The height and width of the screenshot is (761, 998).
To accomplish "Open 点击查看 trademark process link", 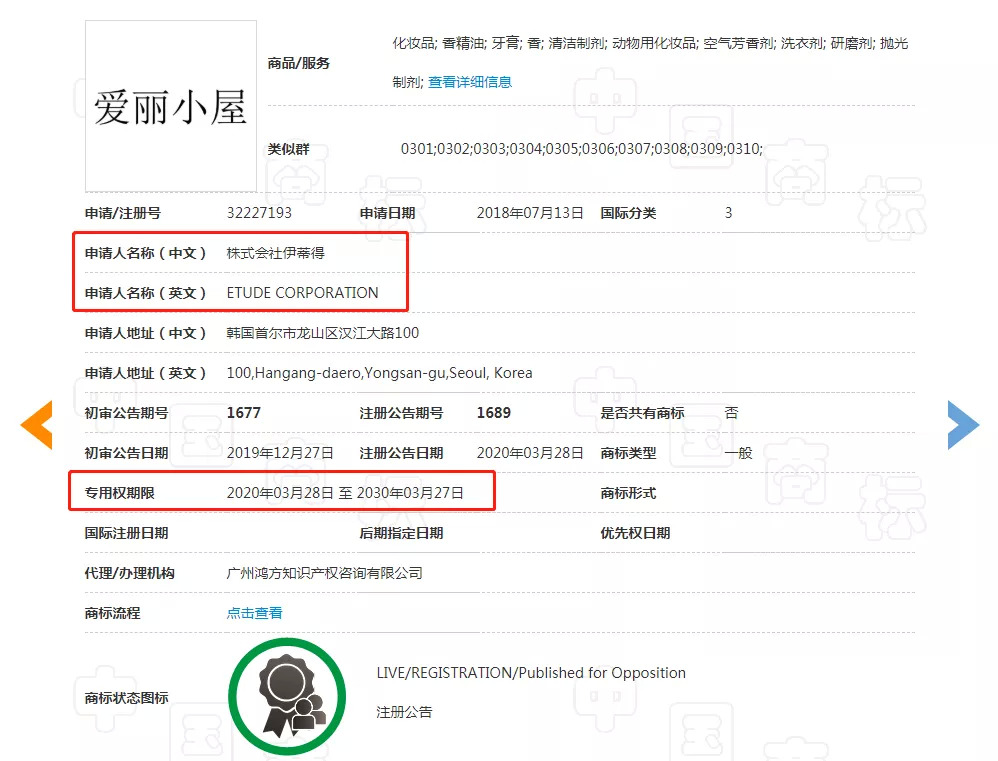I will pos(255,613).
